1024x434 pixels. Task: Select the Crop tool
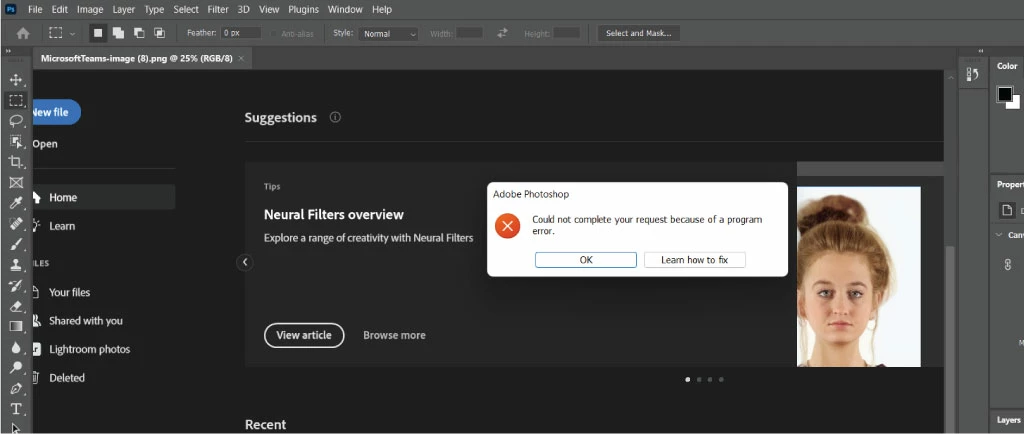(x=16, y=162)
